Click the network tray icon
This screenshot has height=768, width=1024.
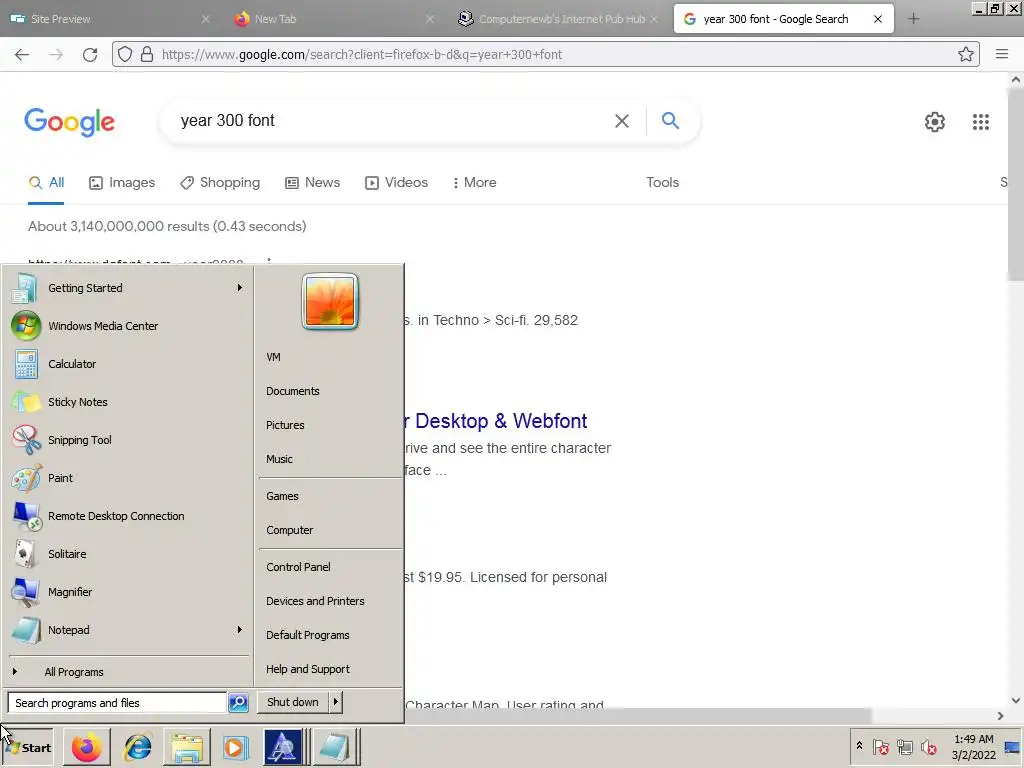pyautogui.click(x=904, y=747)
